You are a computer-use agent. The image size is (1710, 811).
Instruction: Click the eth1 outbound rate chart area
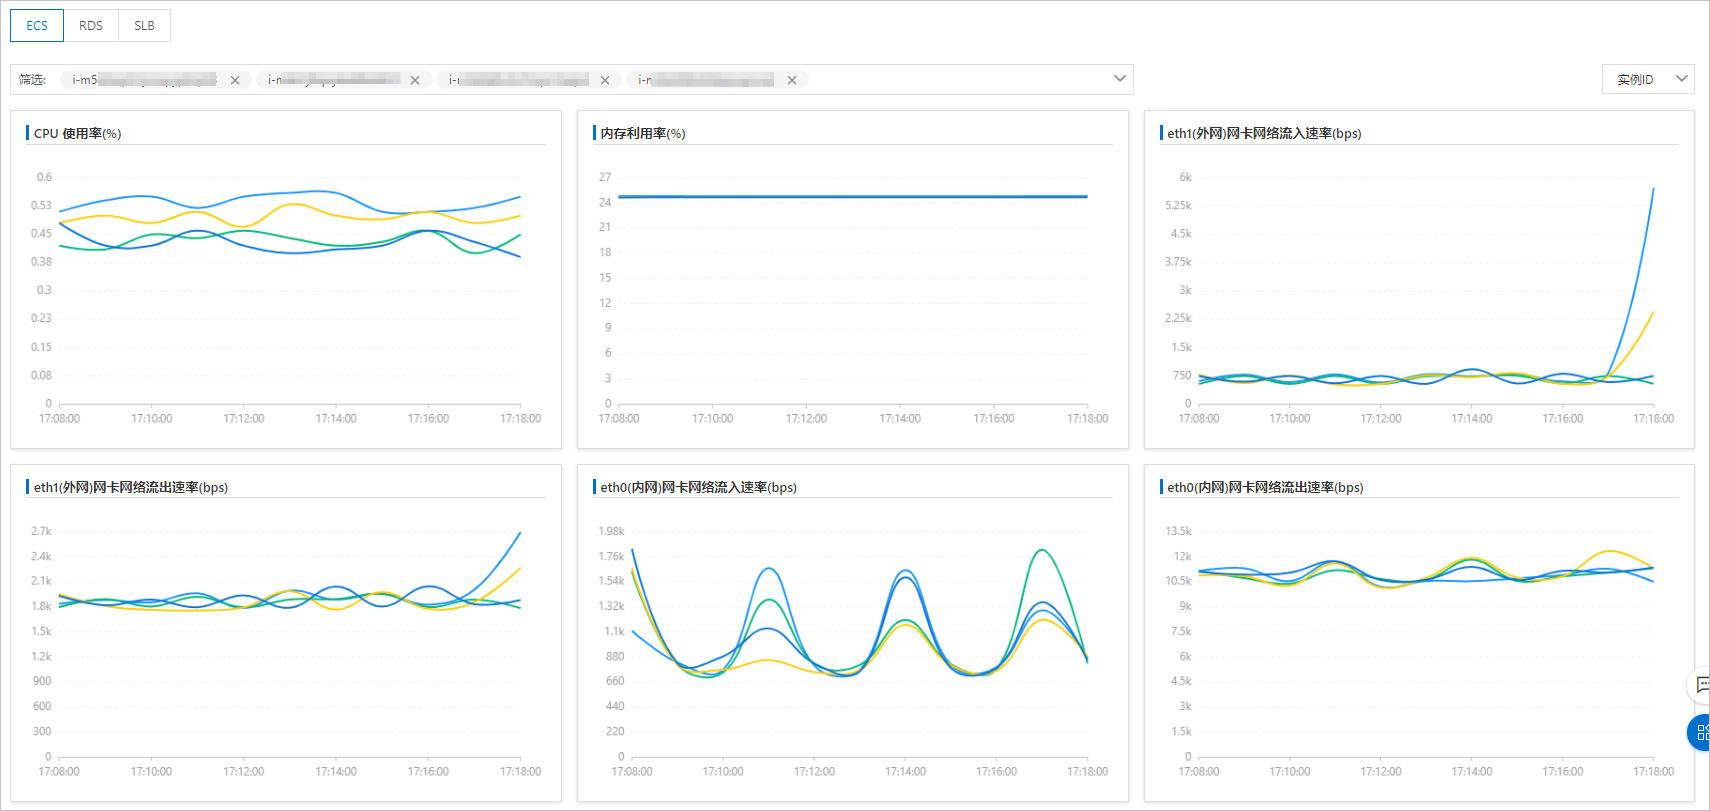[x=290, y=643]
